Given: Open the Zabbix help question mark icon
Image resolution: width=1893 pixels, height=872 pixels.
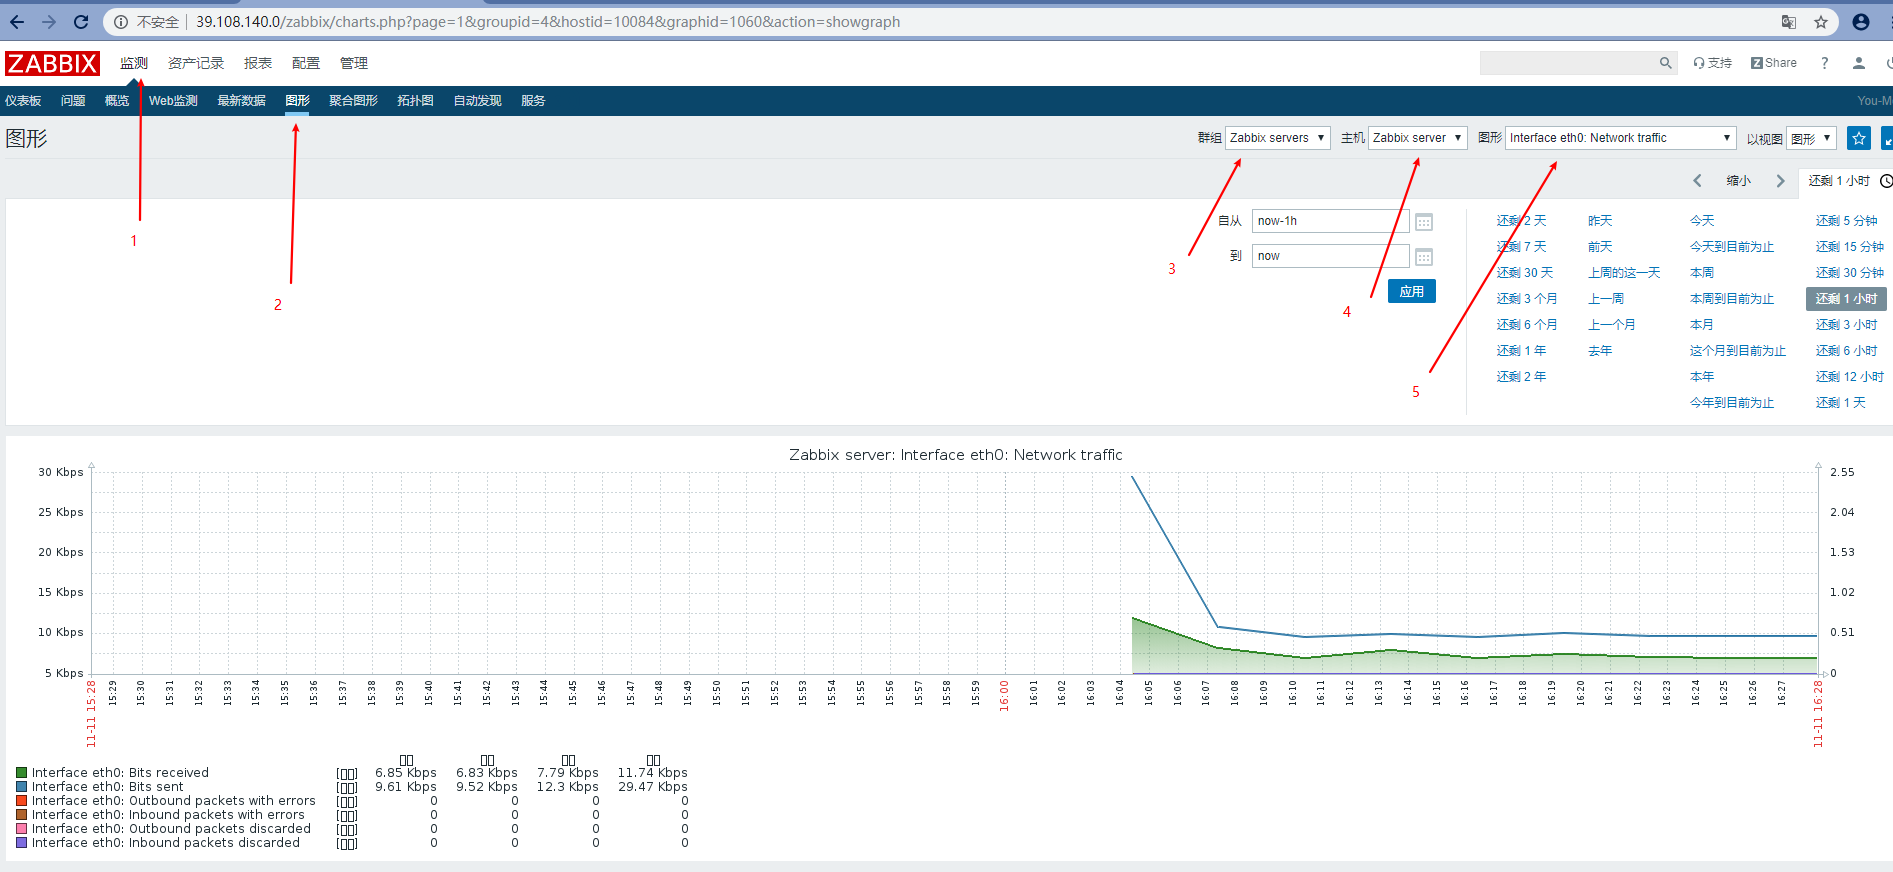Looking at the screenshot, I should point(1824,63).
